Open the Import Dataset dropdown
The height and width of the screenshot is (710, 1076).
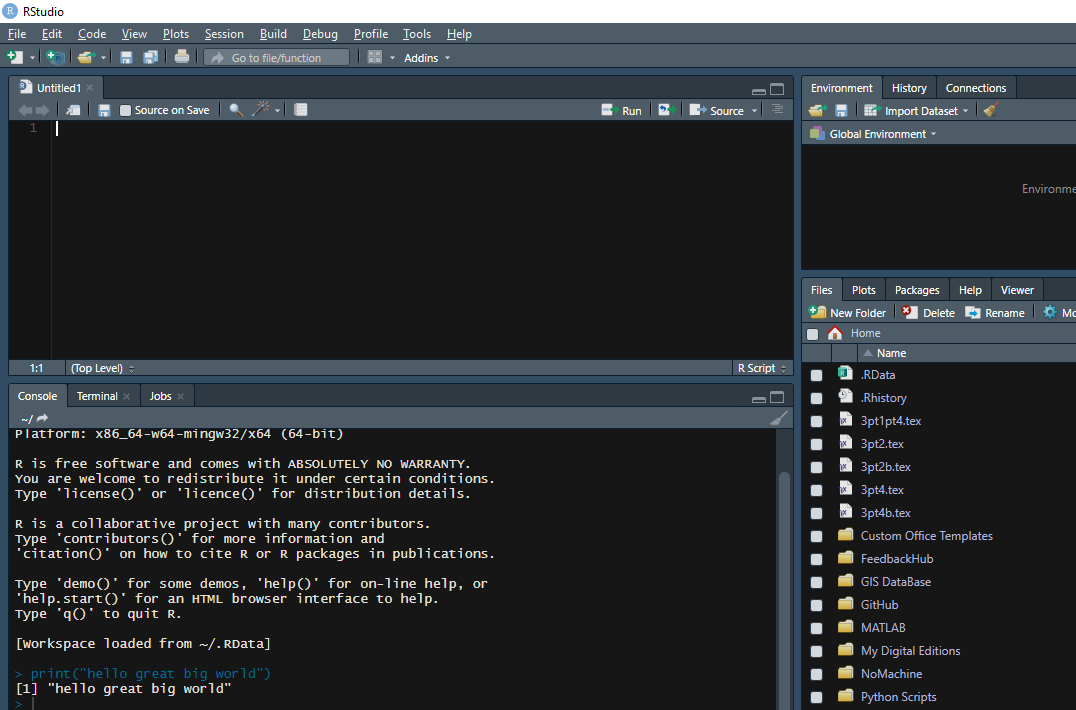click(x=917, y=110)
